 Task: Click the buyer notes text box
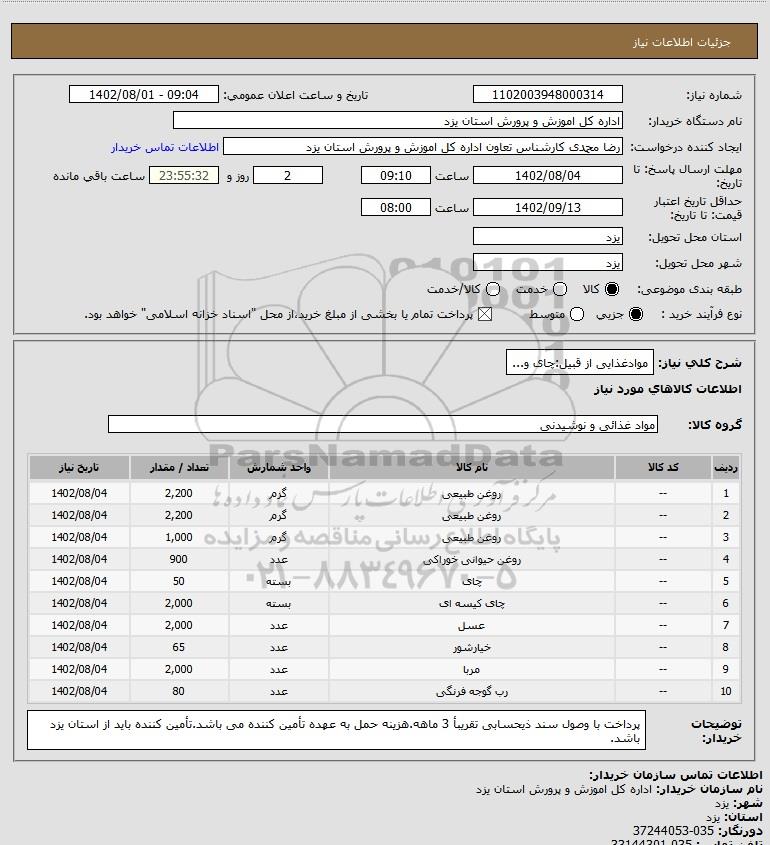coord(336,730)
